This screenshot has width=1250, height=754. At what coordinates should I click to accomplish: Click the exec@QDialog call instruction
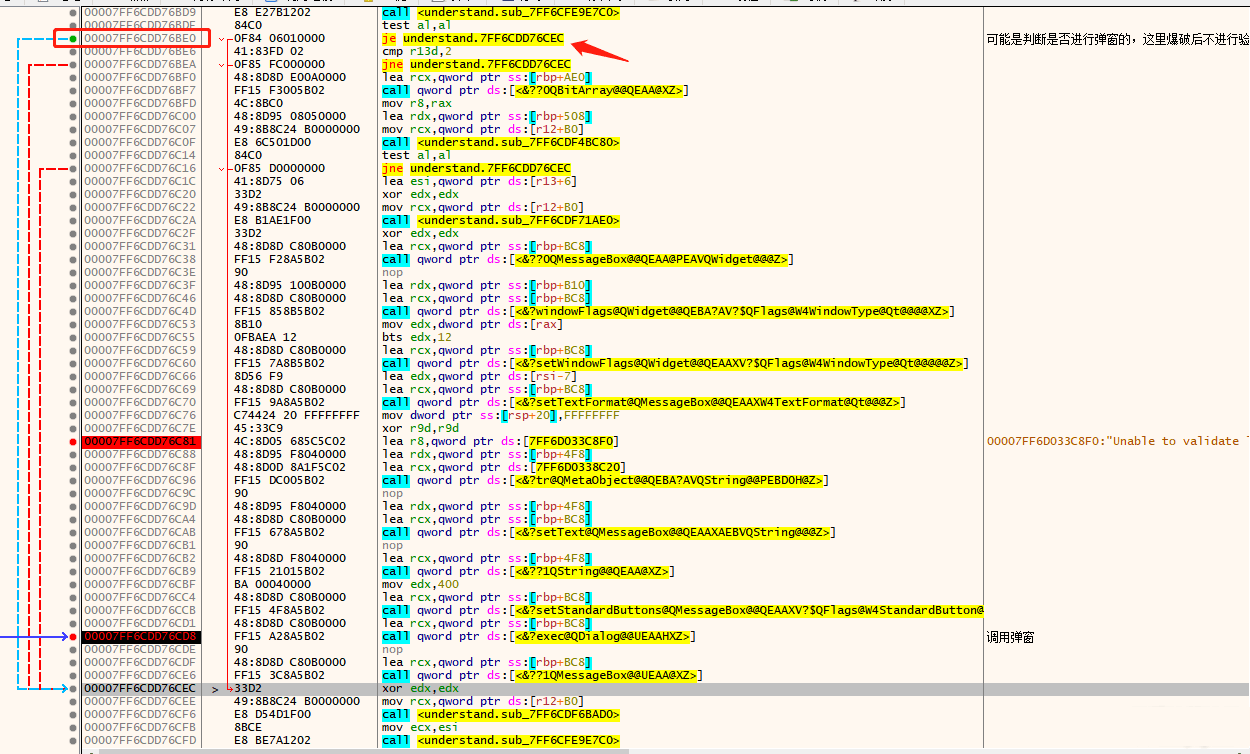(538, 636)
